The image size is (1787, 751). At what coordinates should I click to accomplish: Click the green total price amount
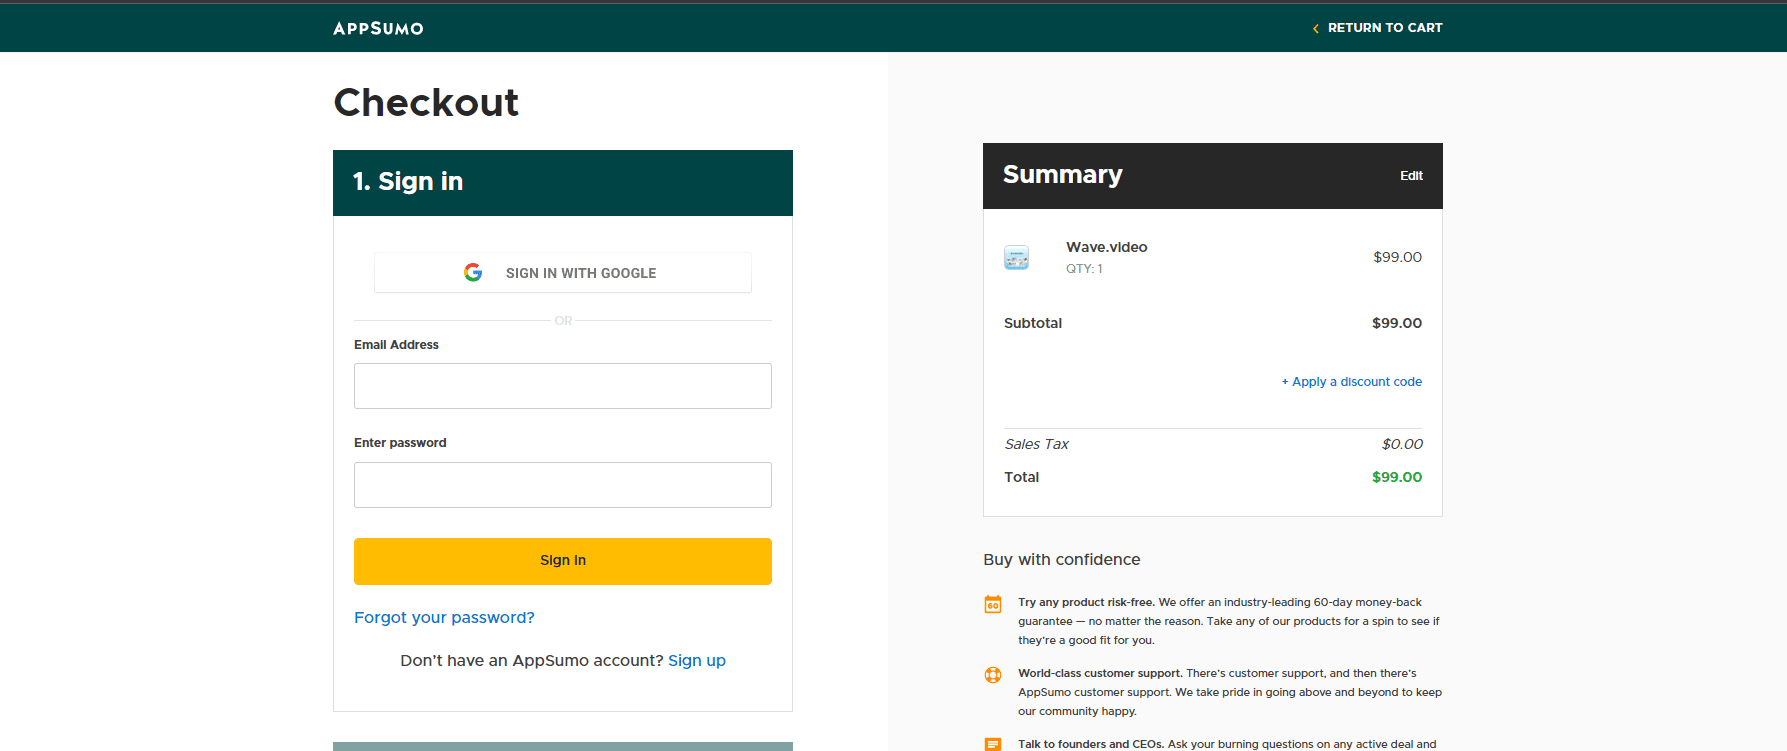pyautogui.click(x=1396, y=477)
